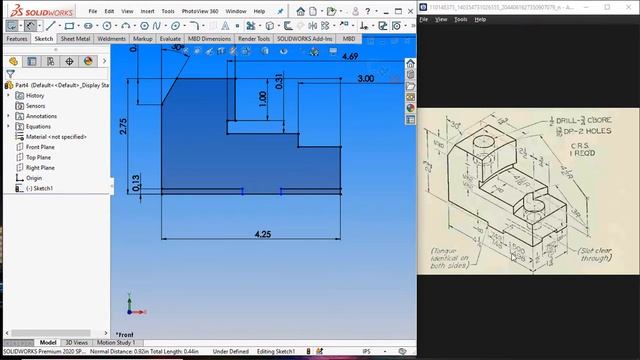Expand more manager tabs chevron
The width and height of the screenshot is (640, 360).
point(104,61)
